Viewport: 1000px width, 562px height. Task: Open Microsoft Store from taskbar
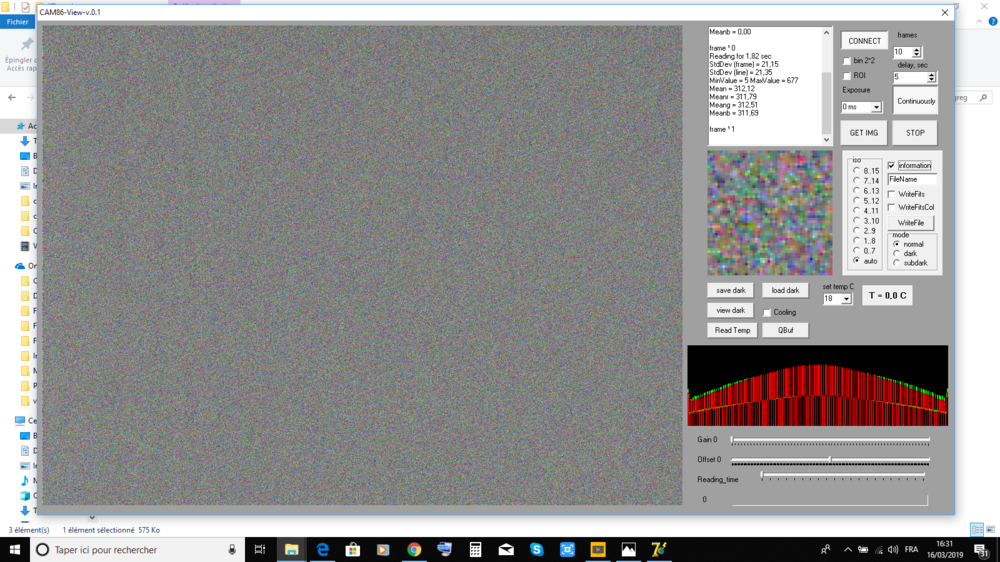point(353,549)
